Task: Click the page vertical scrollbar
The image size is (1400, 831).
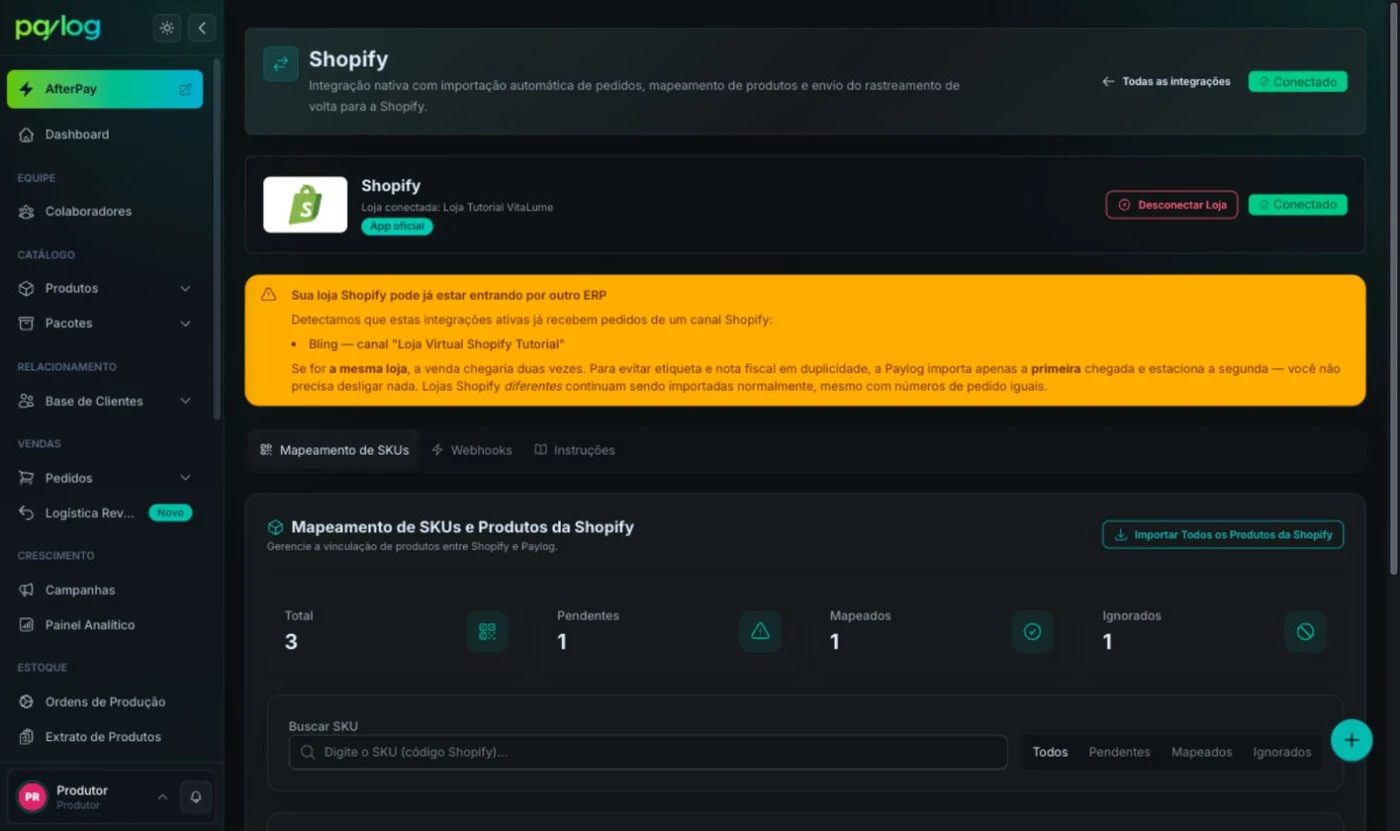Action: click(1394, 290)
